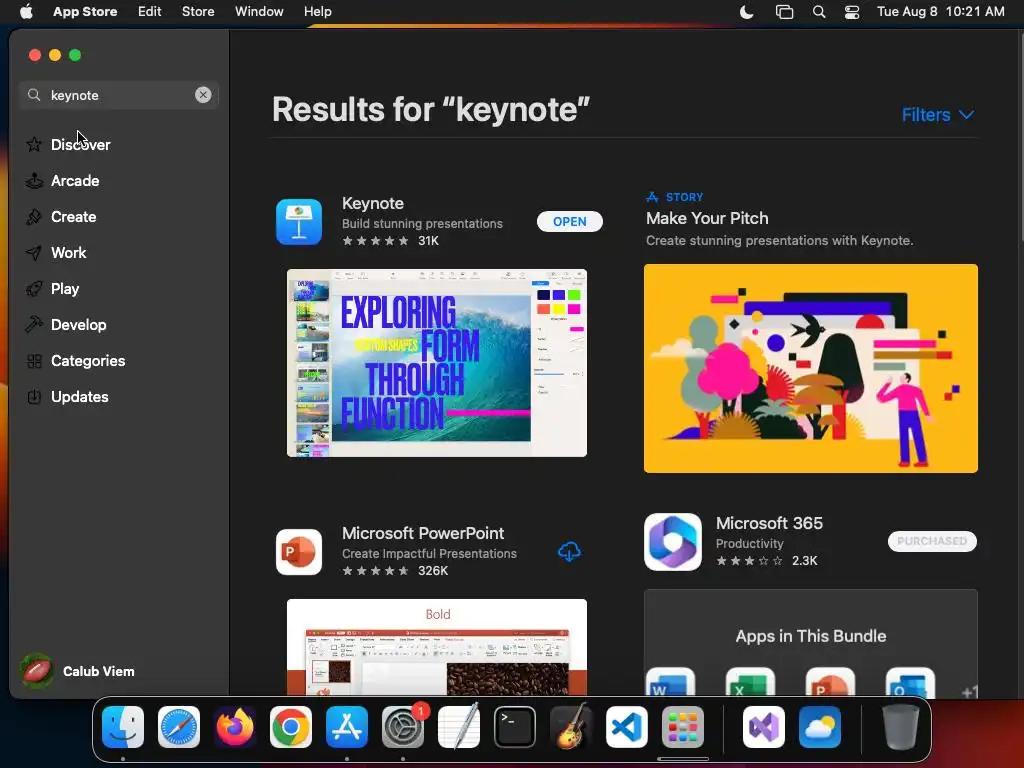Open Calub Viem account profile
The width and height of the screenshot is (1024, 768).
(x=78, y=671)
